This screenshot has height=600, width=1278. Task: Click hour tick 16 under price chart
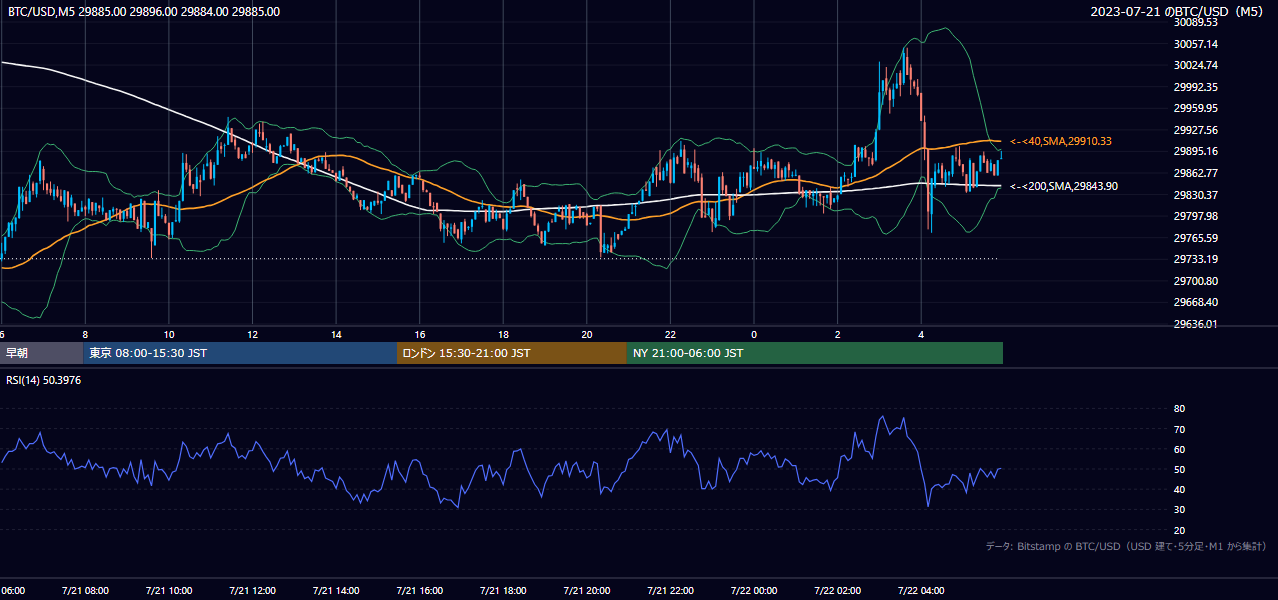(x=420, y=334)
